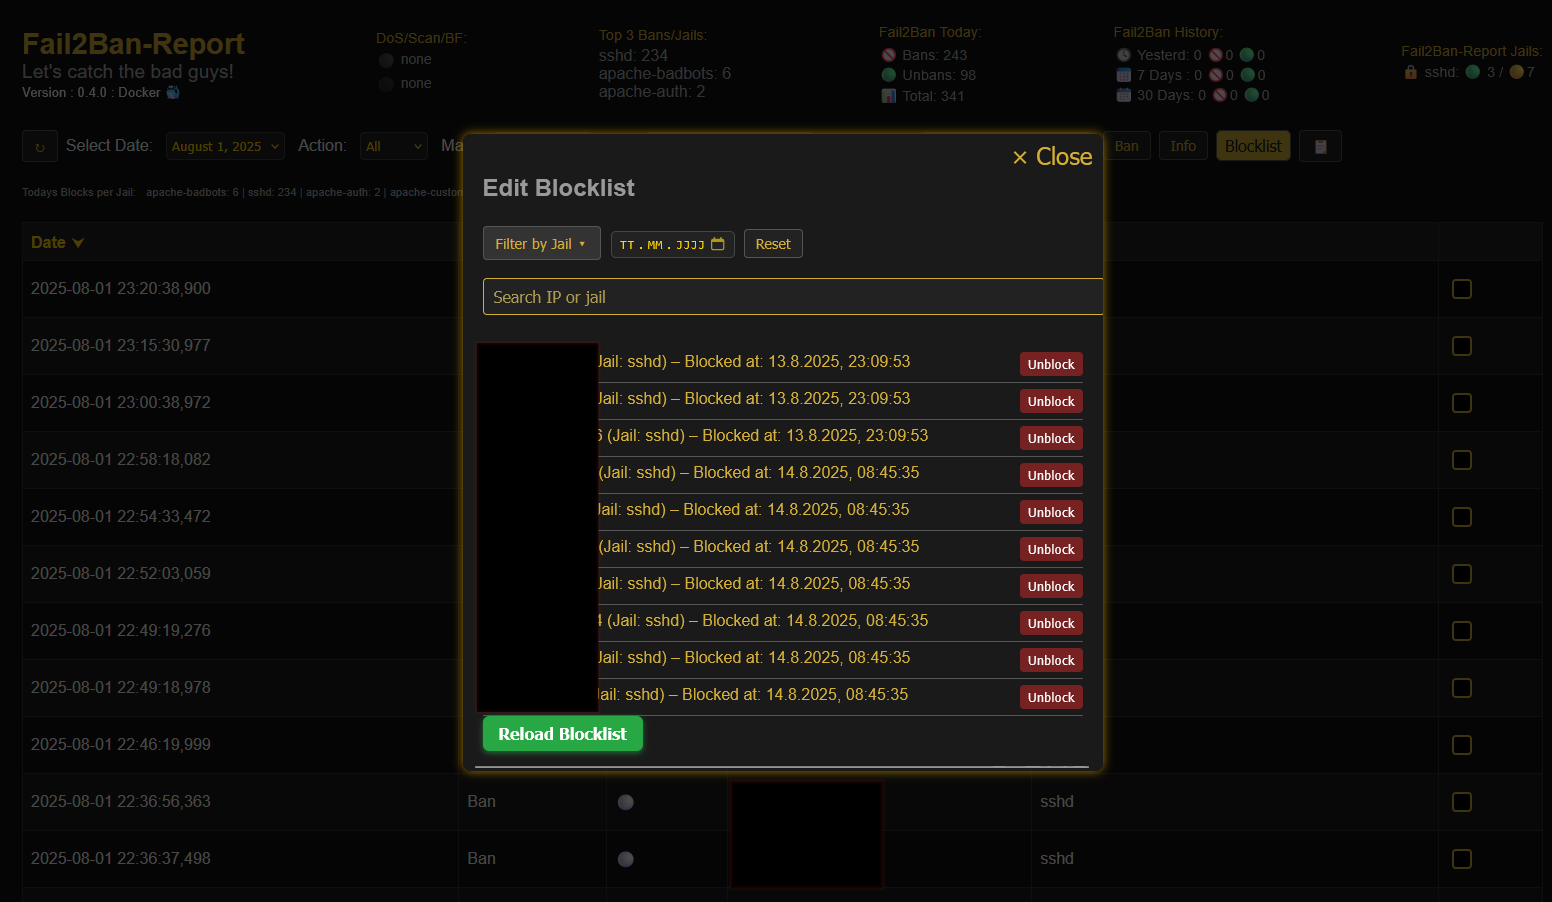
Task: Click the red ban icon in the 7 Days row
Action: click(x=1216, y=75)
